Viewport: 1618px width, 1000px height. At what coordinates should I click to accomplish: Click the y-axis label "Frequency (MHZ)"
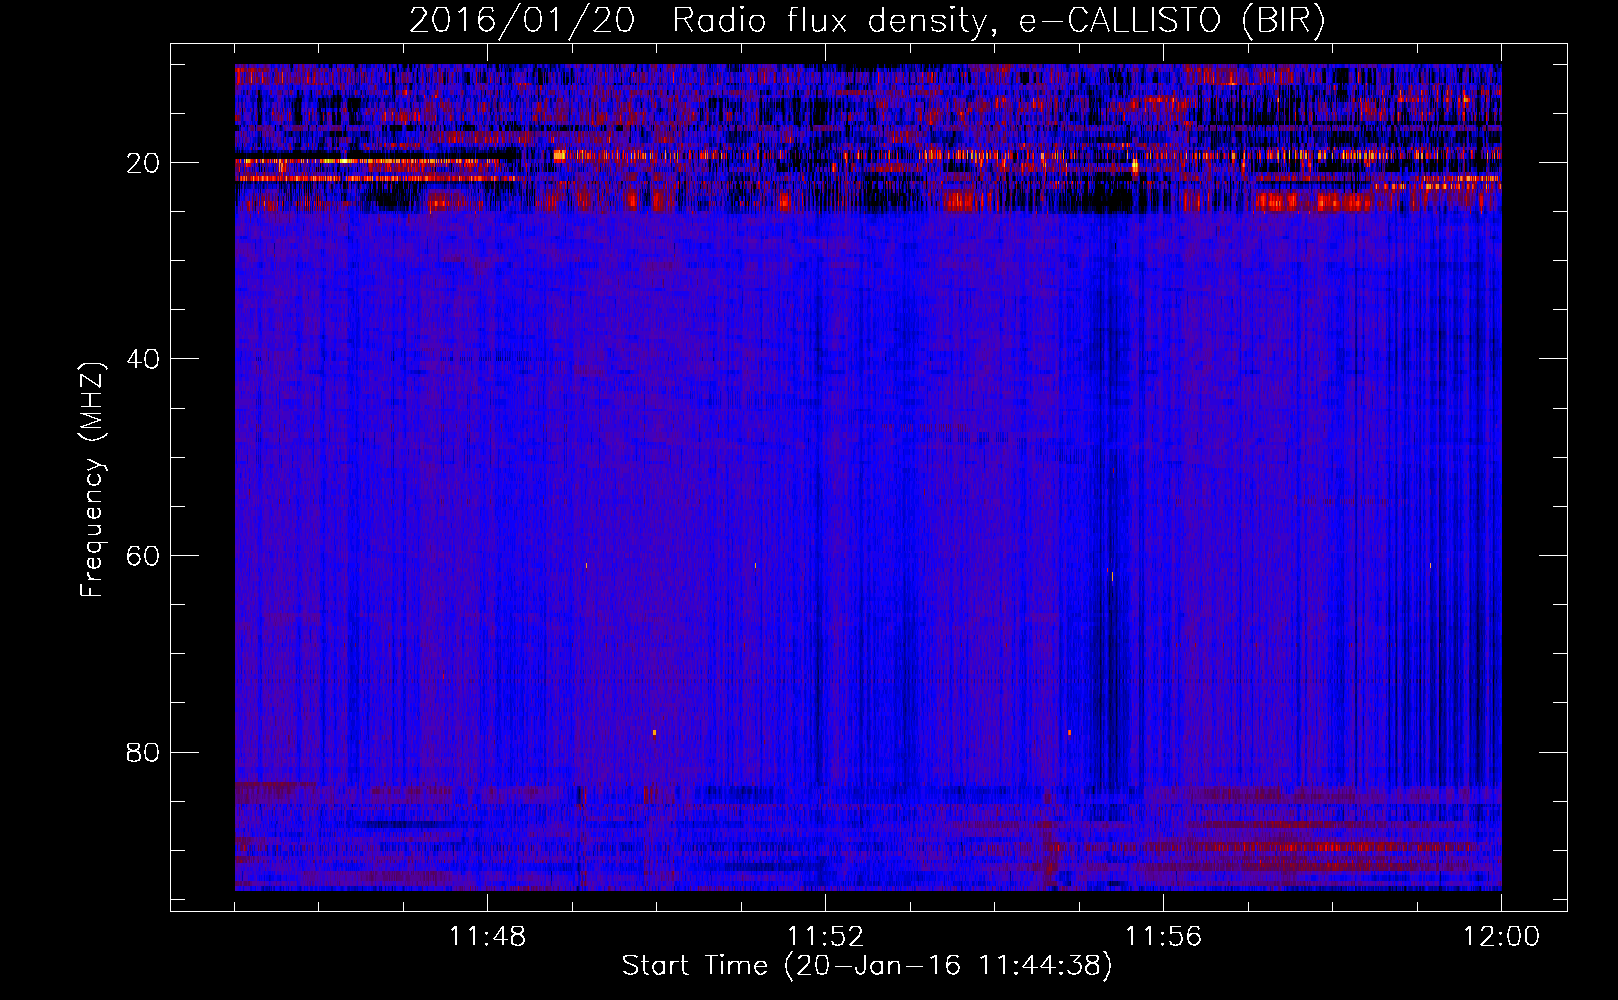(92, 480)
